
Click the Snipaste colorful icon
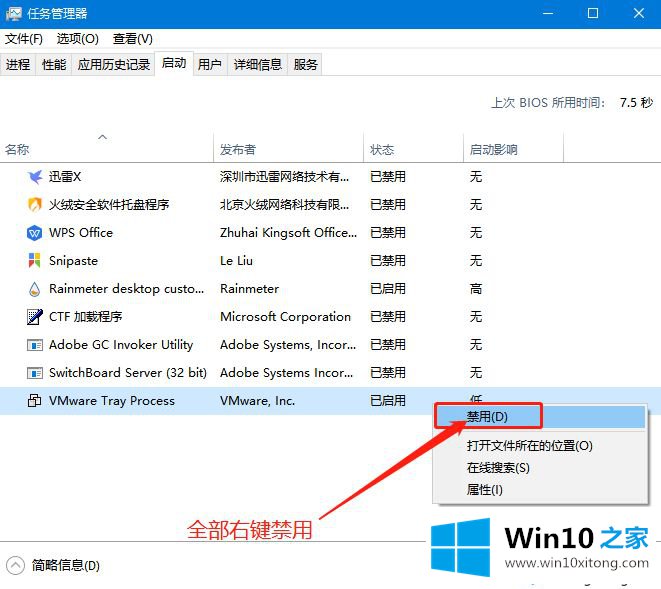[x=35, y=261]
